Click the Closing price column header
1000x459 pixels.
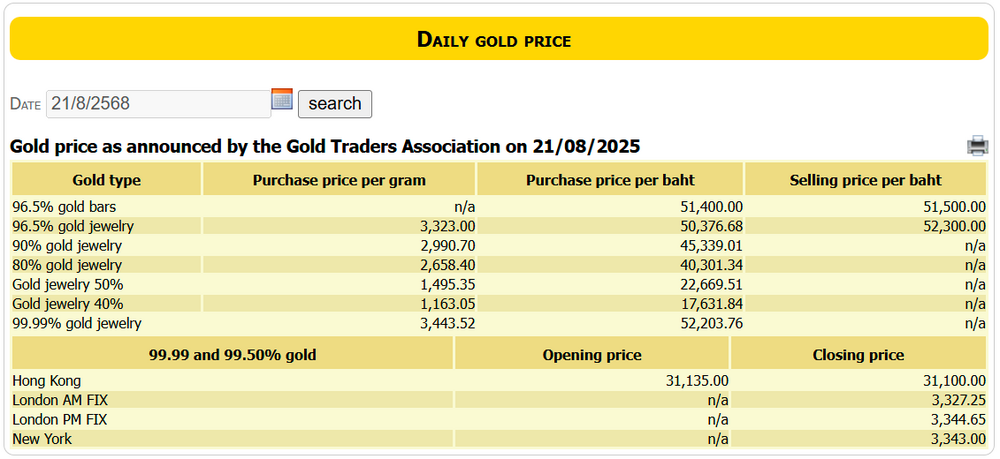tap(858, 355)
